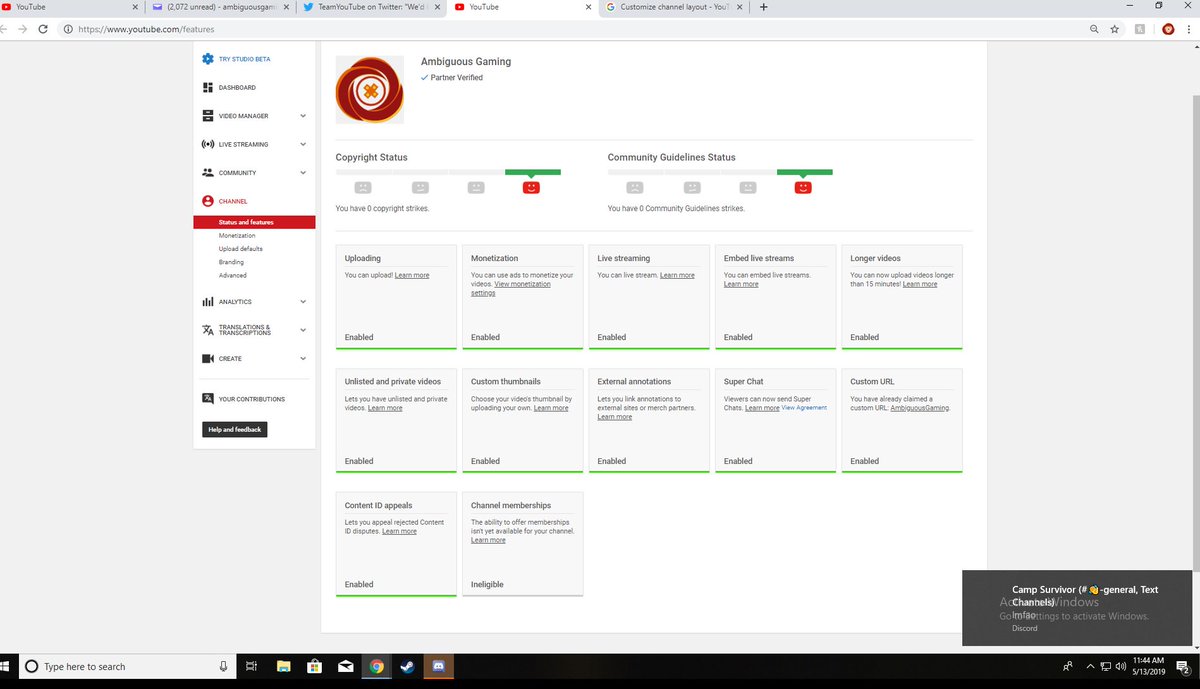Click the Type here to search box
Viewport: 1200px width, 689px height.
point(130,666)
